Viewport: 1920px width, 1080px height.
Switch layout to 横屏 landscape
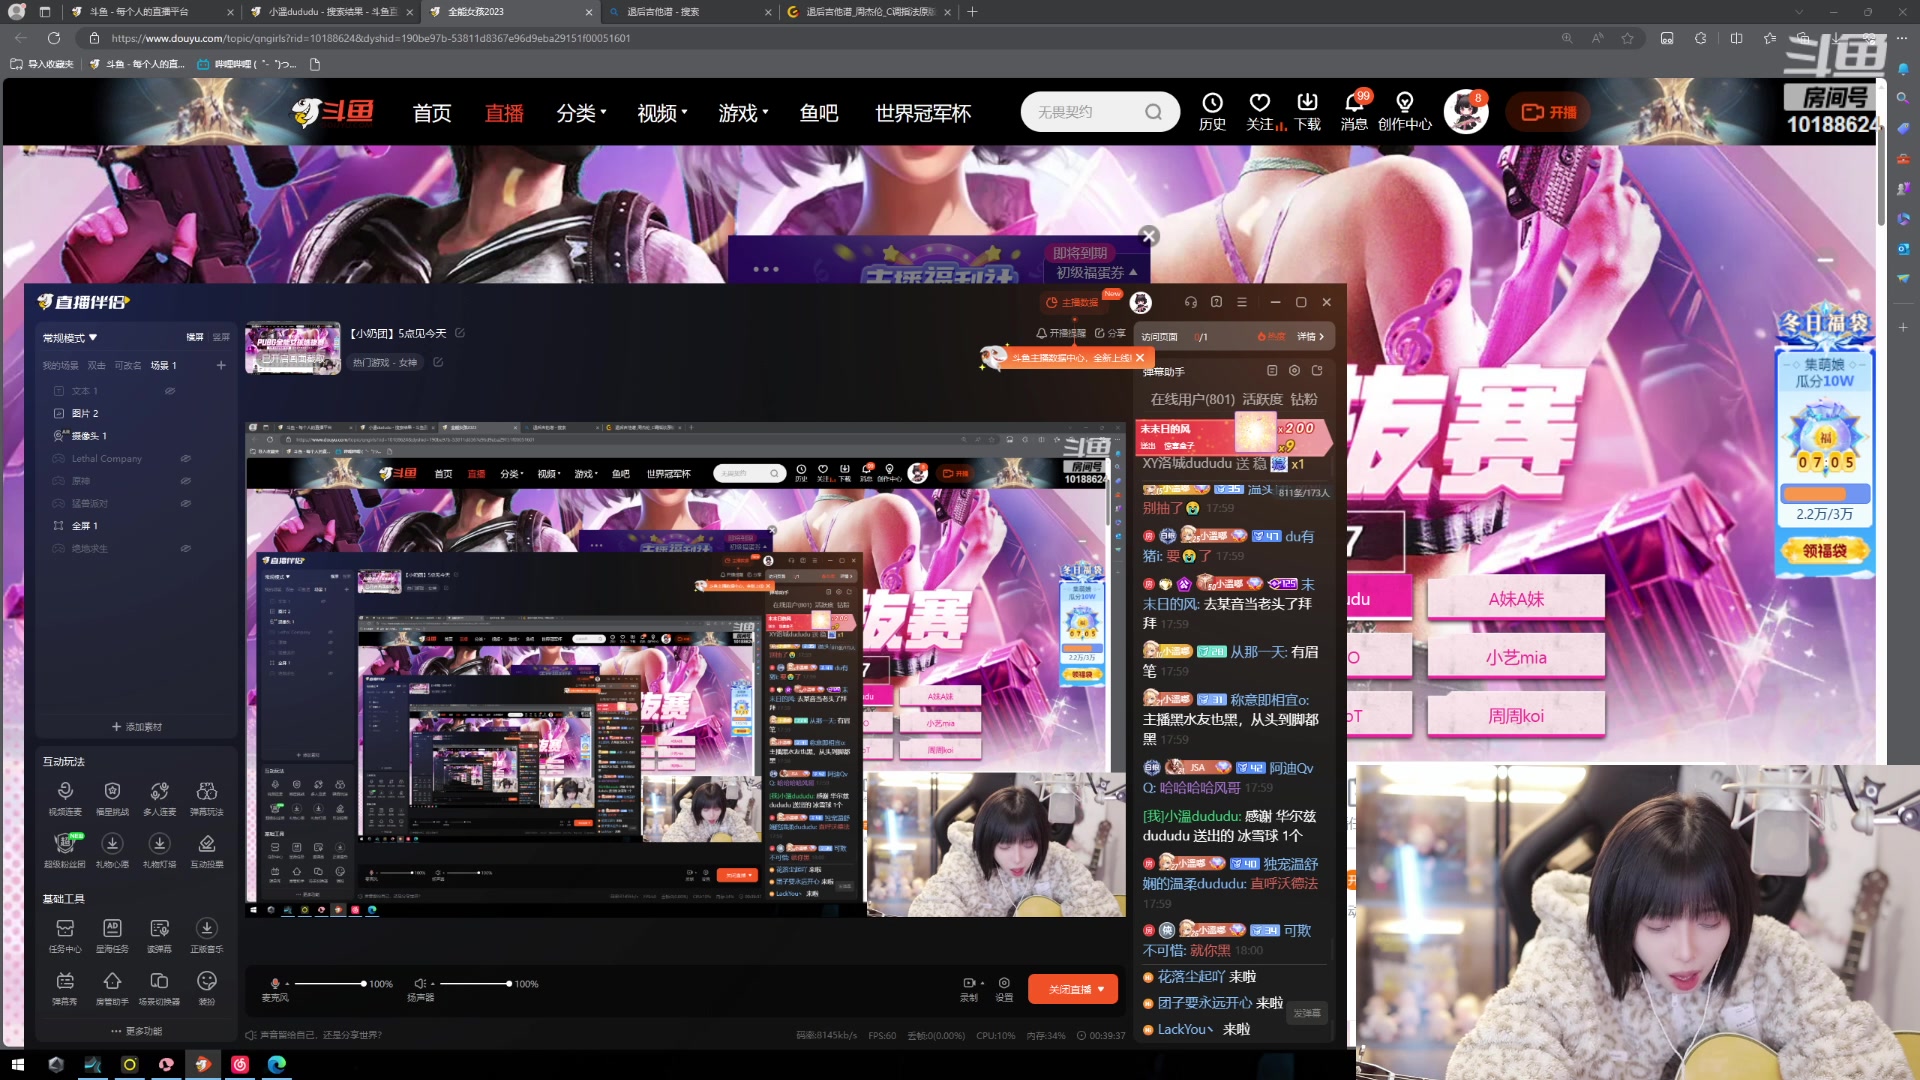coord(195,338)
